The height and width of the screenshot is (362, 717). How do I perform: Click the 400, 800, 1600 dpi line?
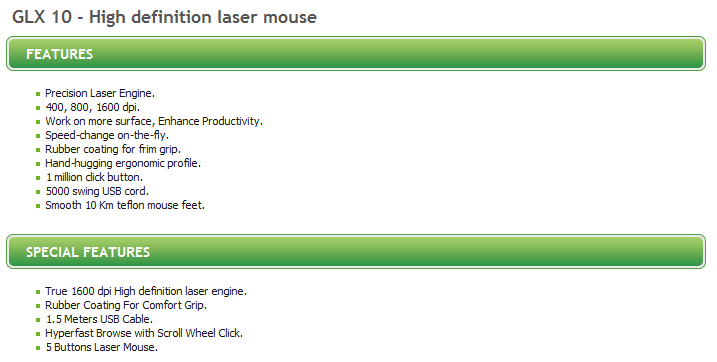tap(92, 107)
